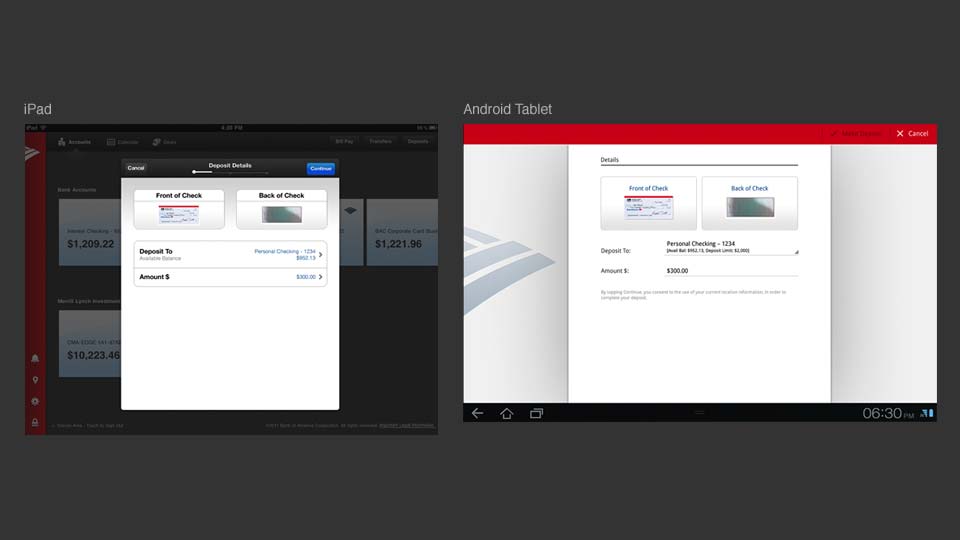Tap the location pin icon in iPad sidebar
960x540 pixels.
pos(35,380)
